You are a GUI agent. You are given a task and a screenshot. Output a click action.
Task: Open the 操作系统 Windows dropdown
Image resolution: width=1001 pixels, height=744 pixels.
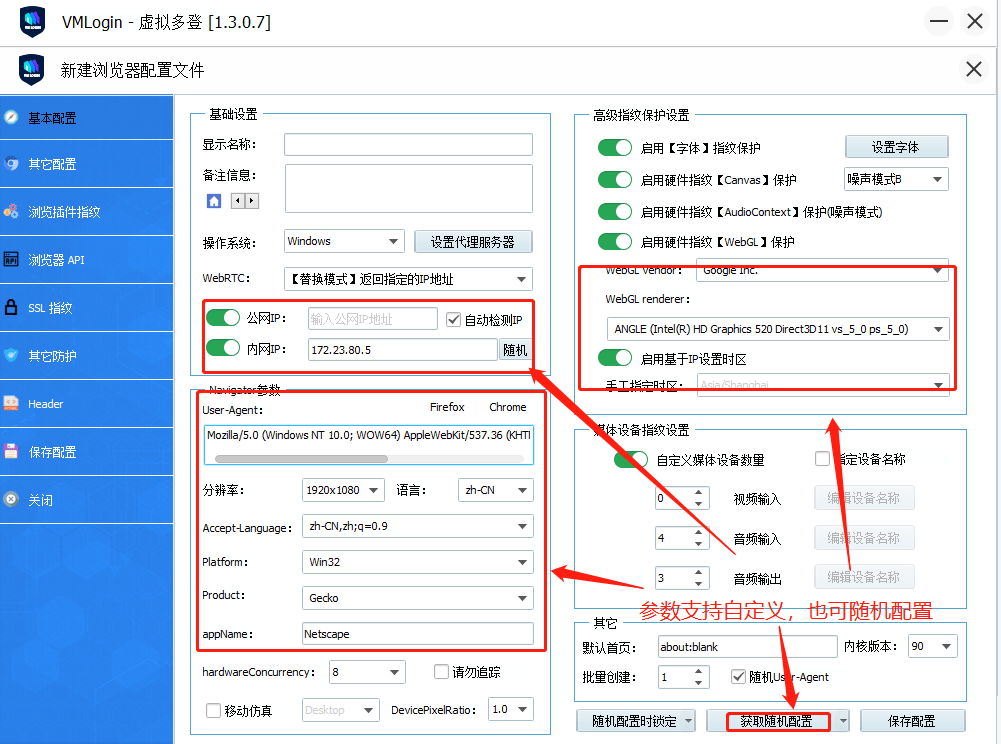345,241
